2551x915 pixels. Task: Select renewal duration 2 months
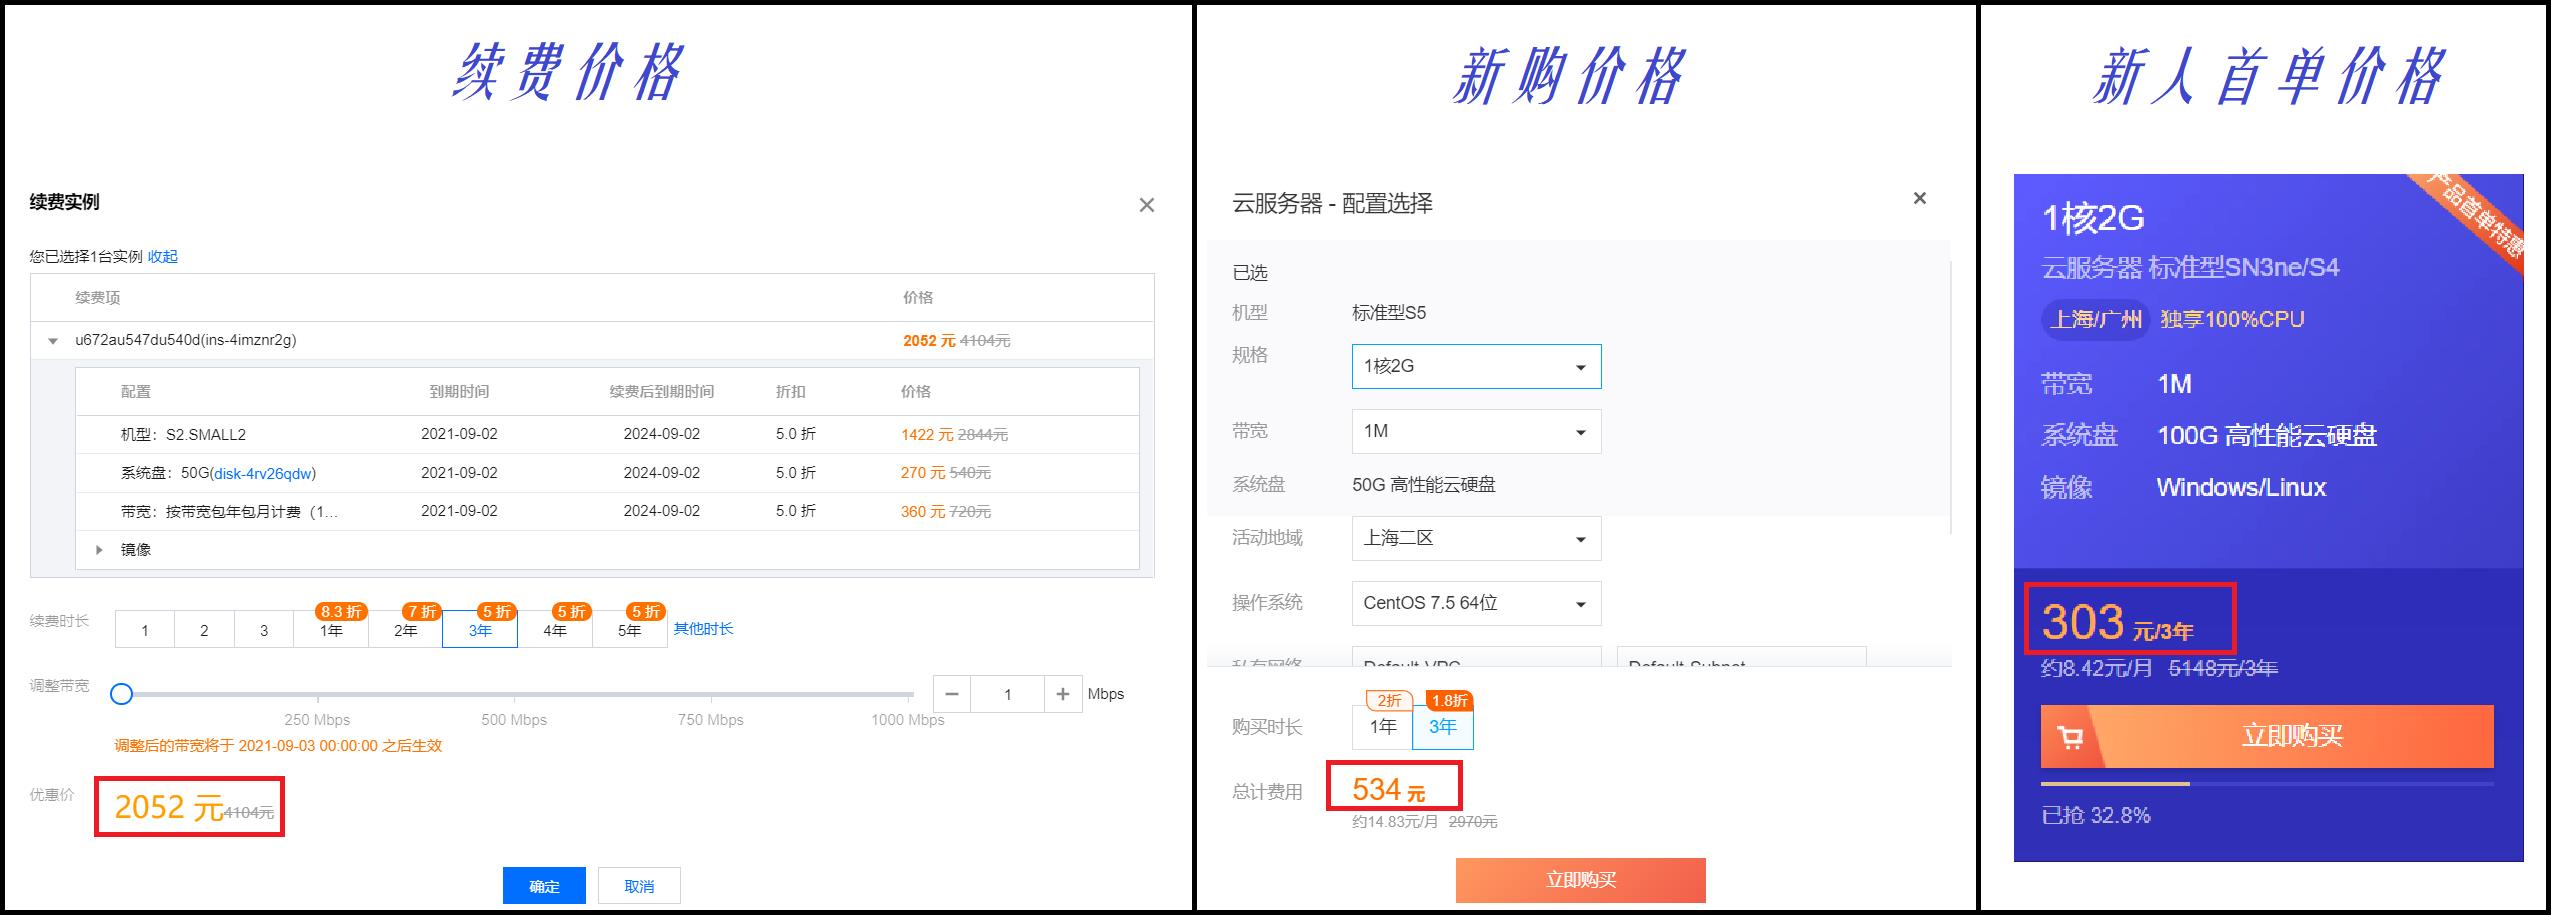coord(204,630)
